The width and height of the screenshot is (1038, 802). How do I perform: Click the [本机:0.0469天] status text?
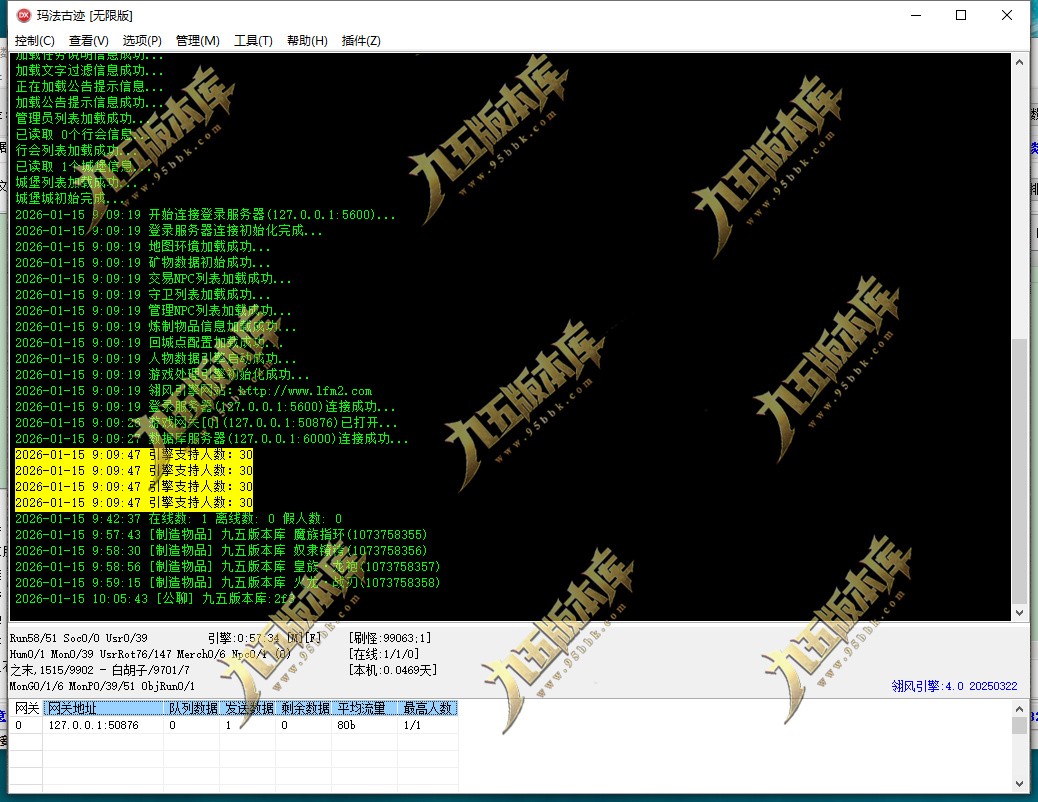click(392, 670)
